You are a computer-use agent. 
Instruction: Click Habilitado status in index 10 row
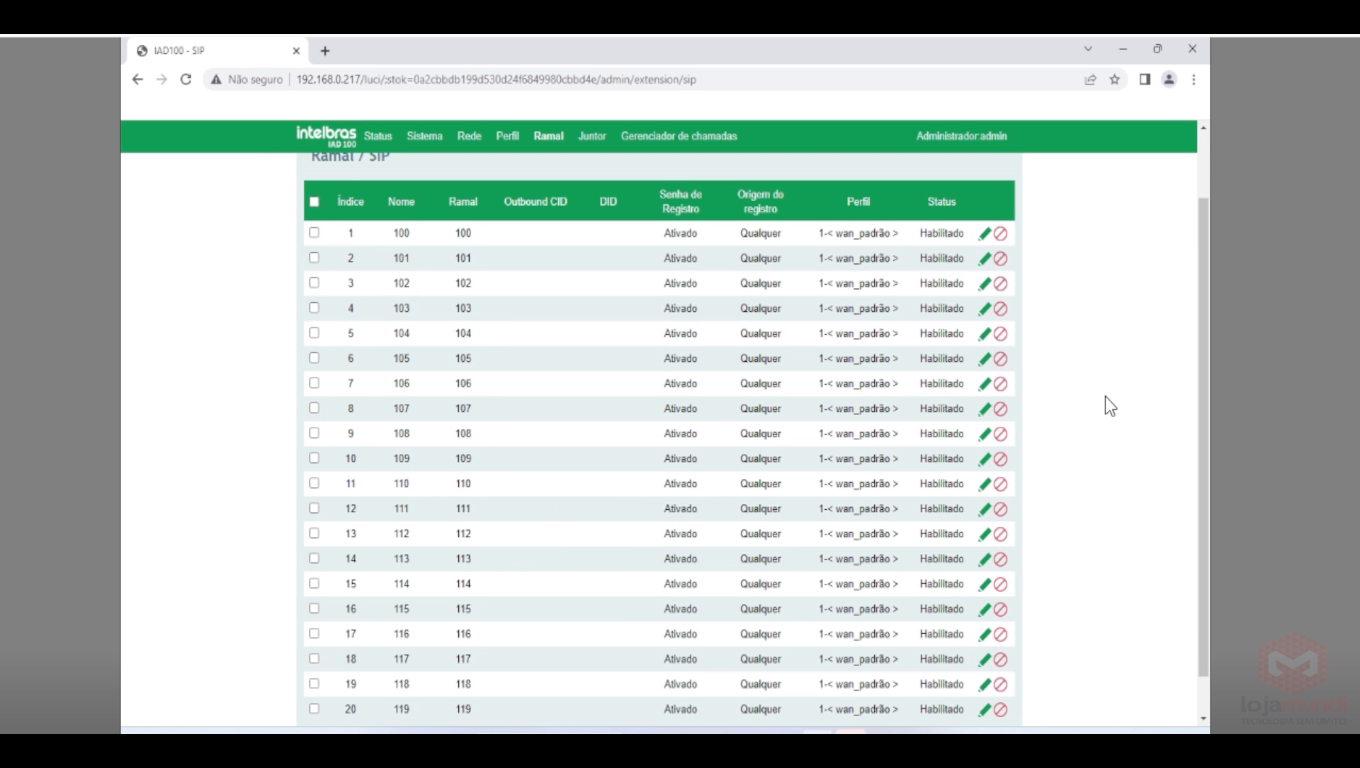click(x=942, y=459)
